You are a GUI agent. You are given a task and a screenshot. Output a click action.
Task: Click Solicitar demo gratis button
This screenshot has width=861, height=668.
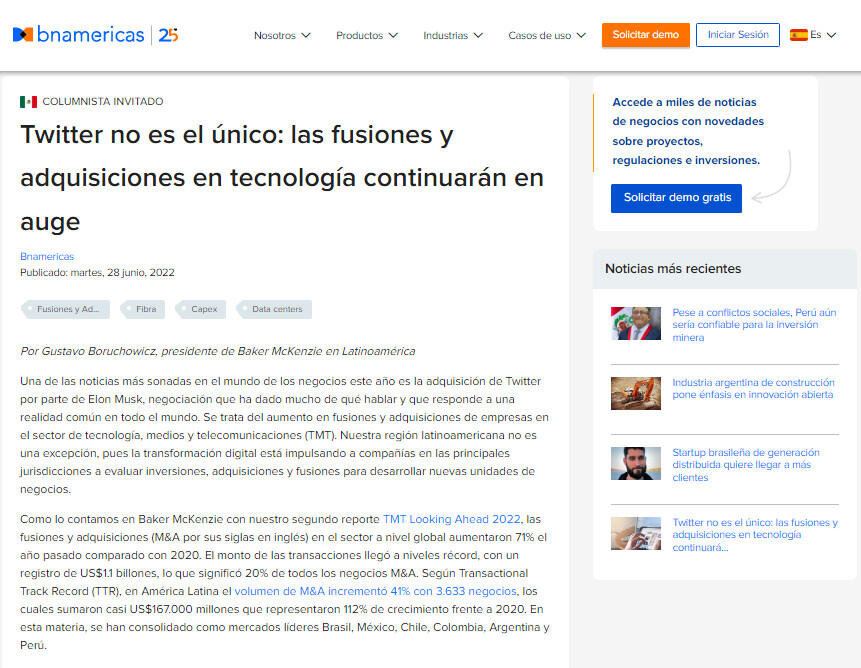pos(676,198)
